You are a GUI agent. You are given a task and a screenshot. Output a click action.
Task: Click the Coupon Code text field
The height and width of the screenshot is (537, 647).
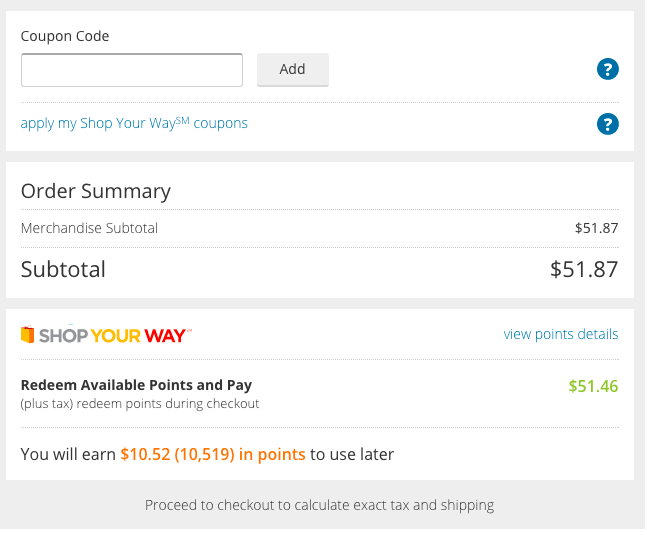[131, 70]
